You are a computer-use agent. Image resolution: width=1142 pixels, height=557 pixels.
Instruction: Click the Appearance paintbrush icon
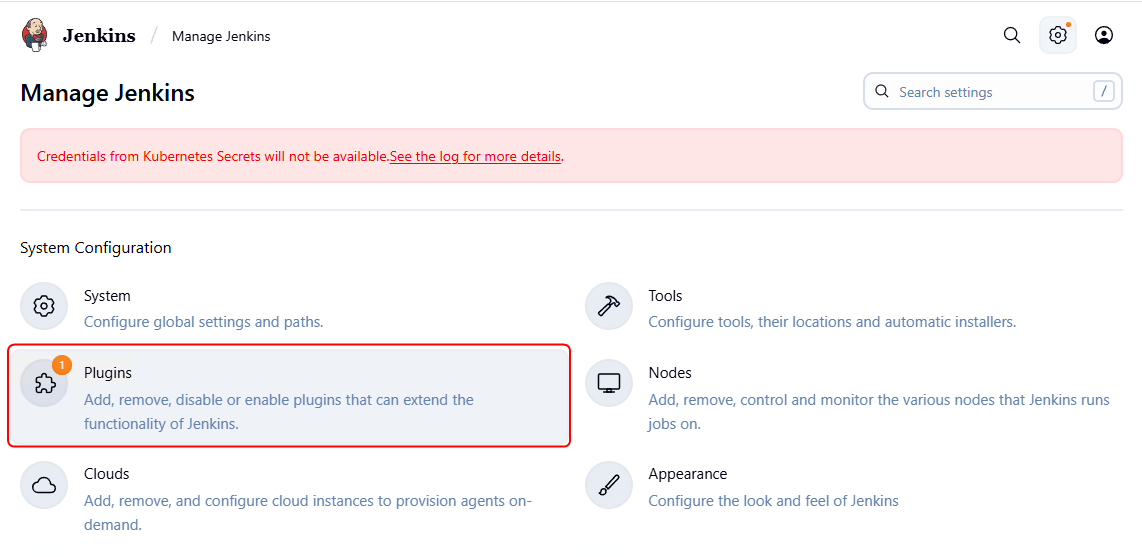(609, 485)
